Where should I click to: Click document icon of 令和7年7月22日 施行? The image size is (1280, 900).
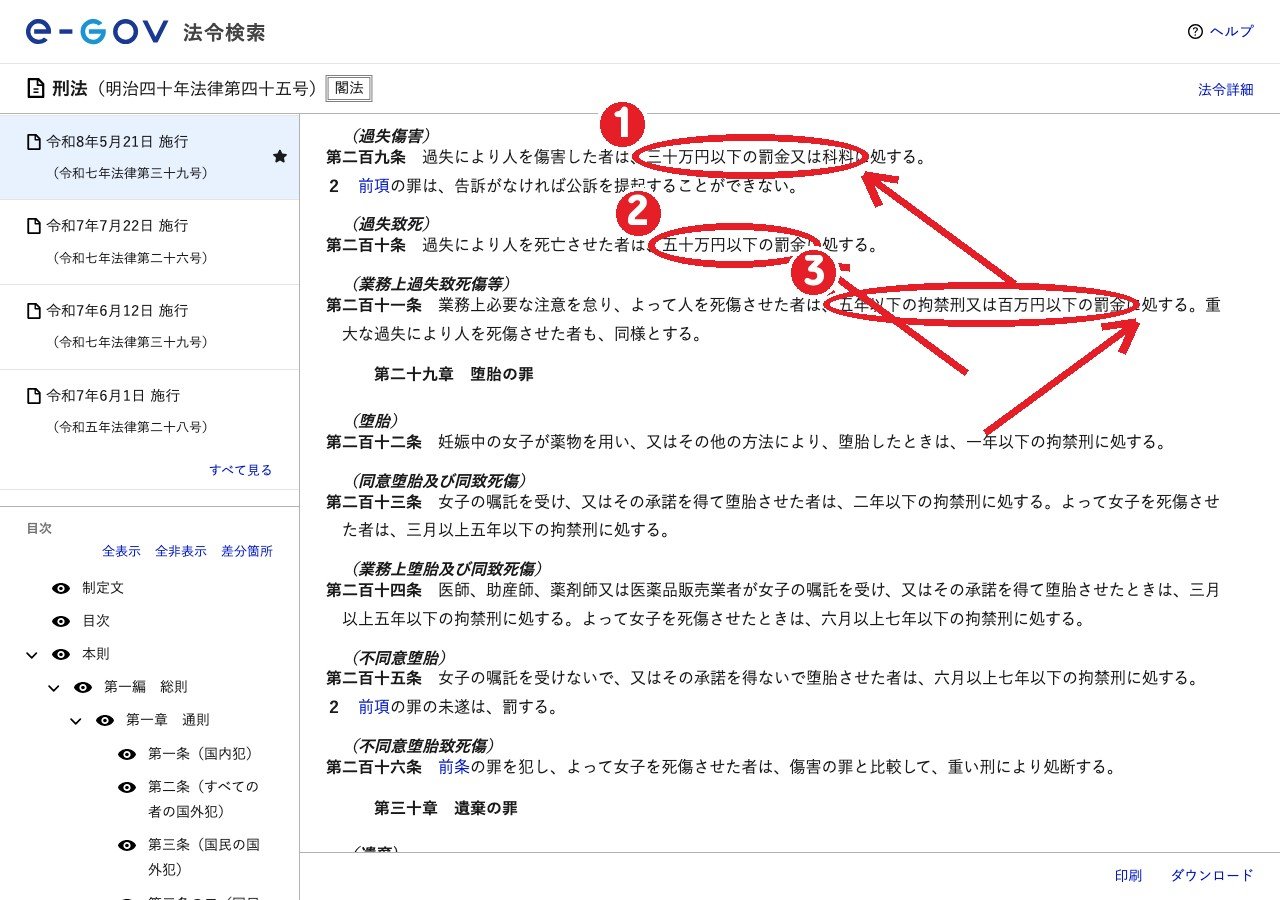(x=34, y=226)
